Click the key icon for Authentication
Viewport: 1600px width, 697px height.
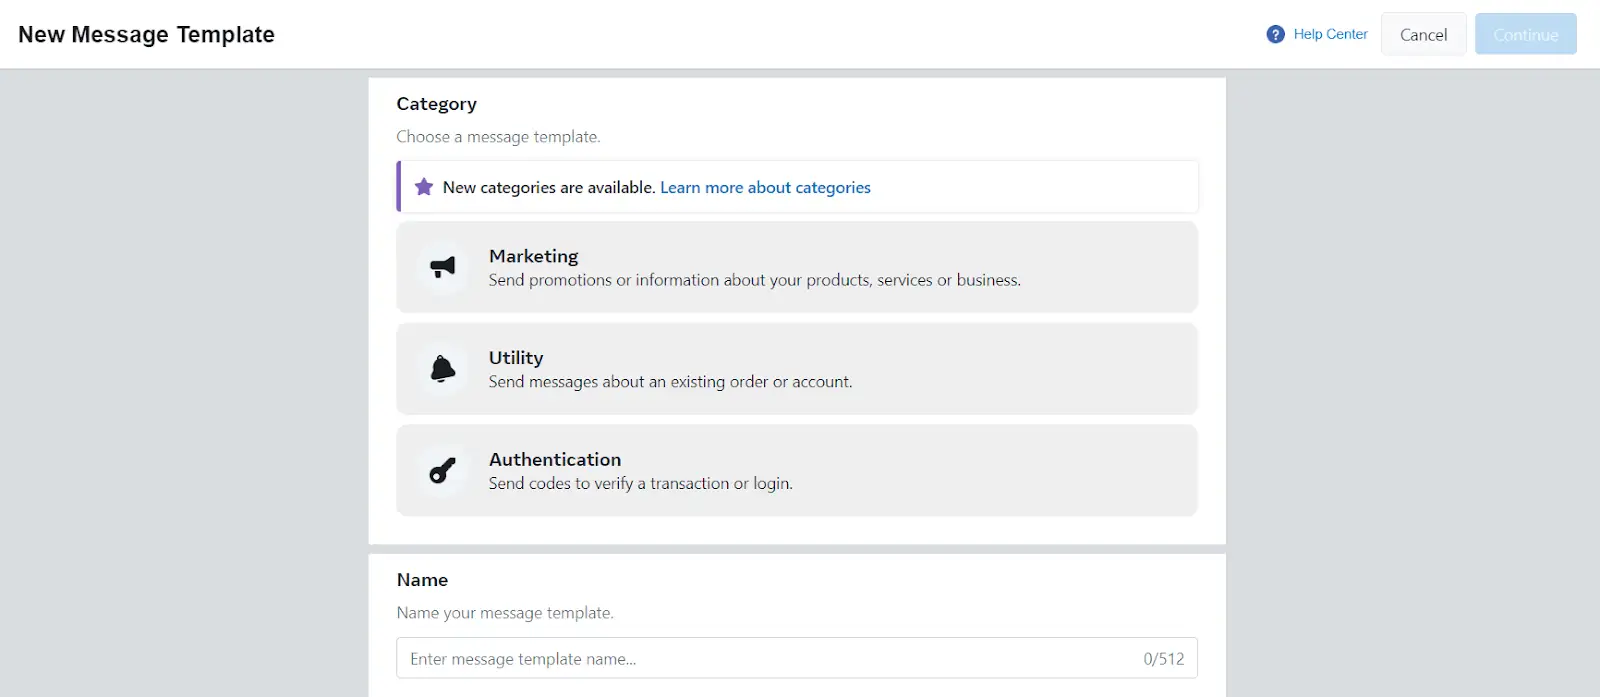(442, 471)
